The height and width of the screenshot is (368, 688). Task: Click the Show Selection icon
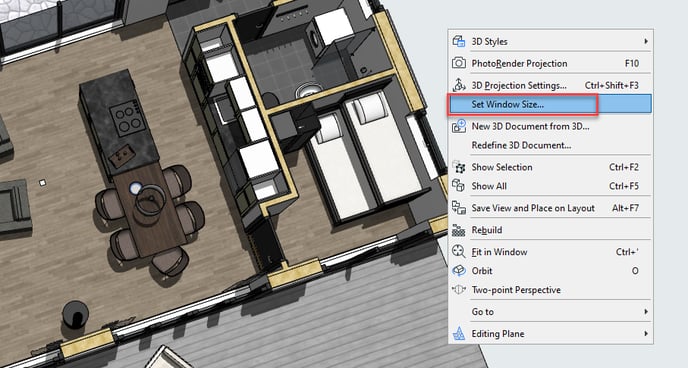point(459,167)
